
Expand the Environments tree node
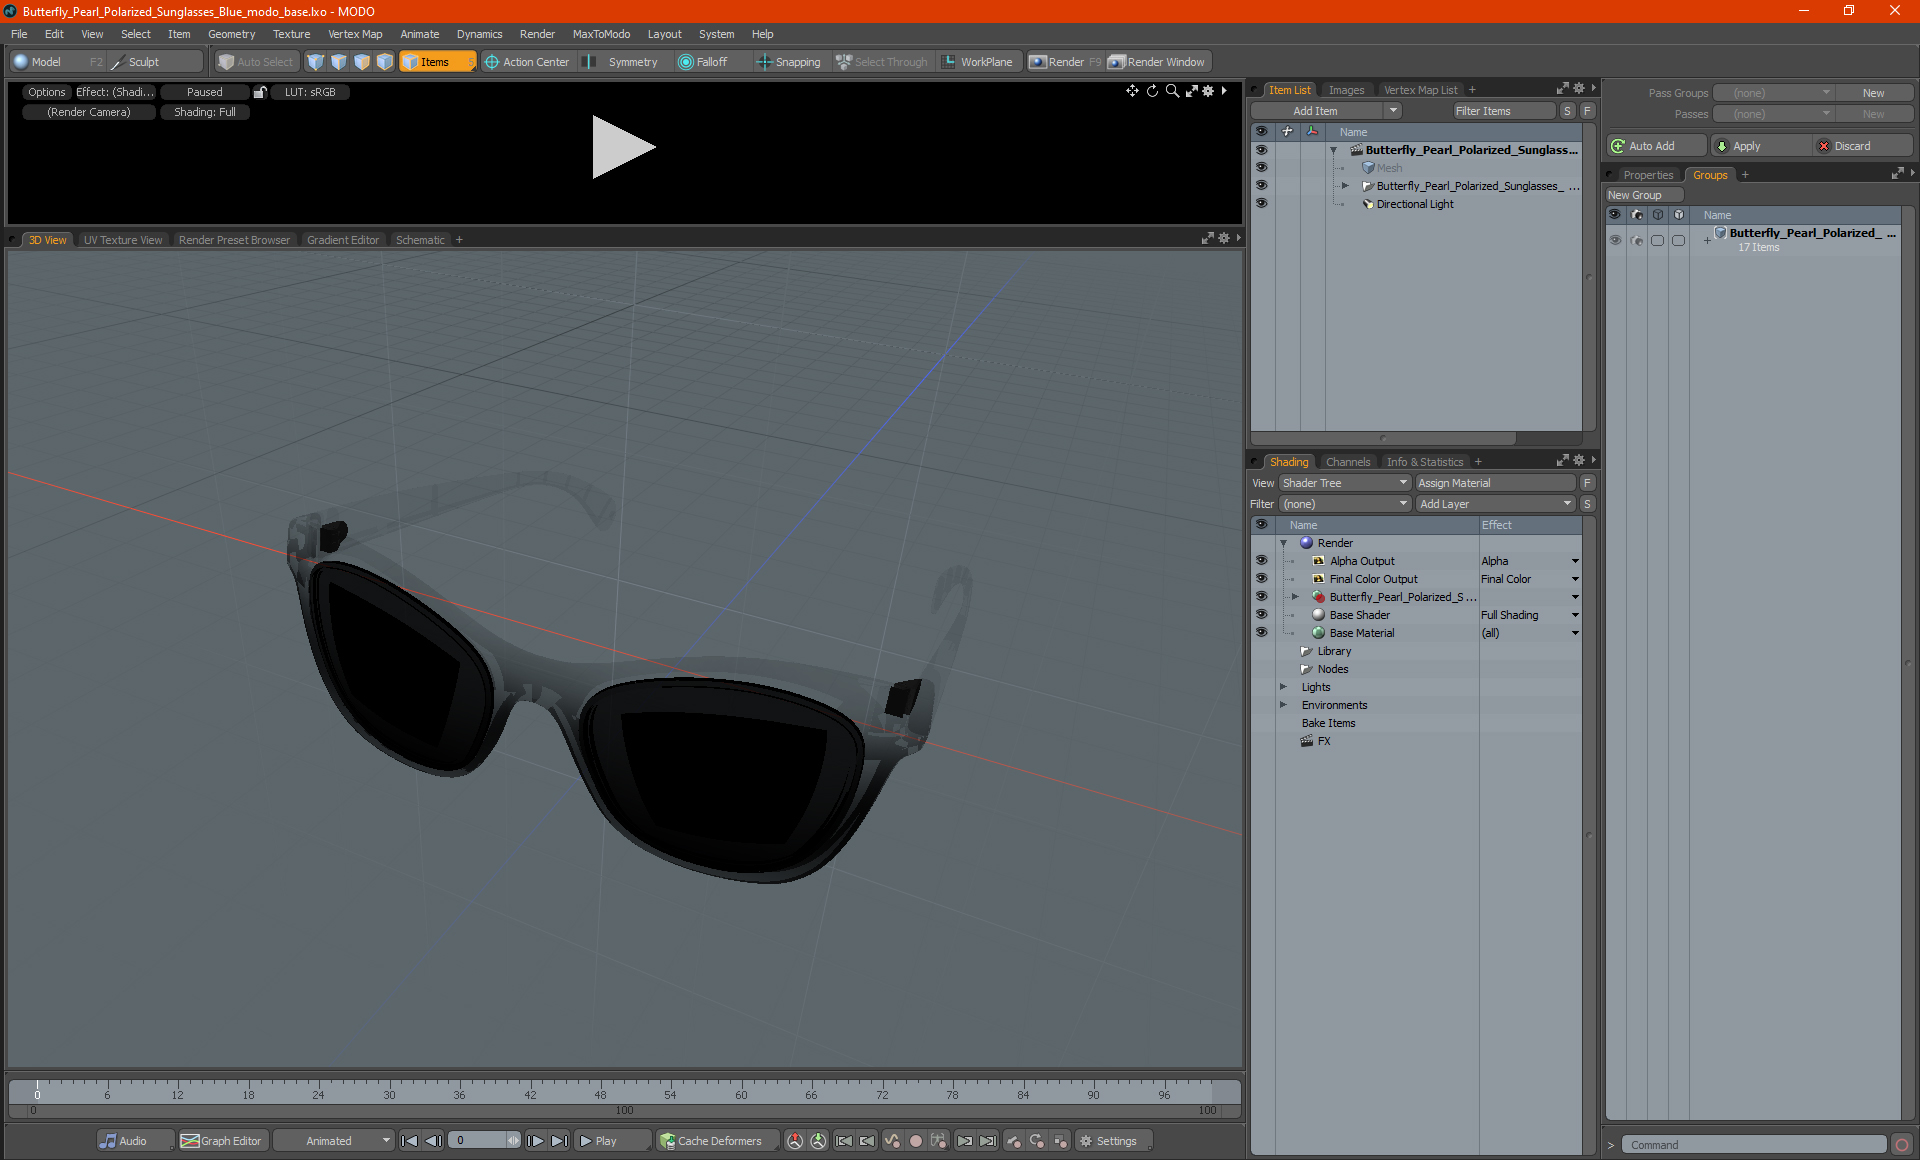click(1283, 705)
